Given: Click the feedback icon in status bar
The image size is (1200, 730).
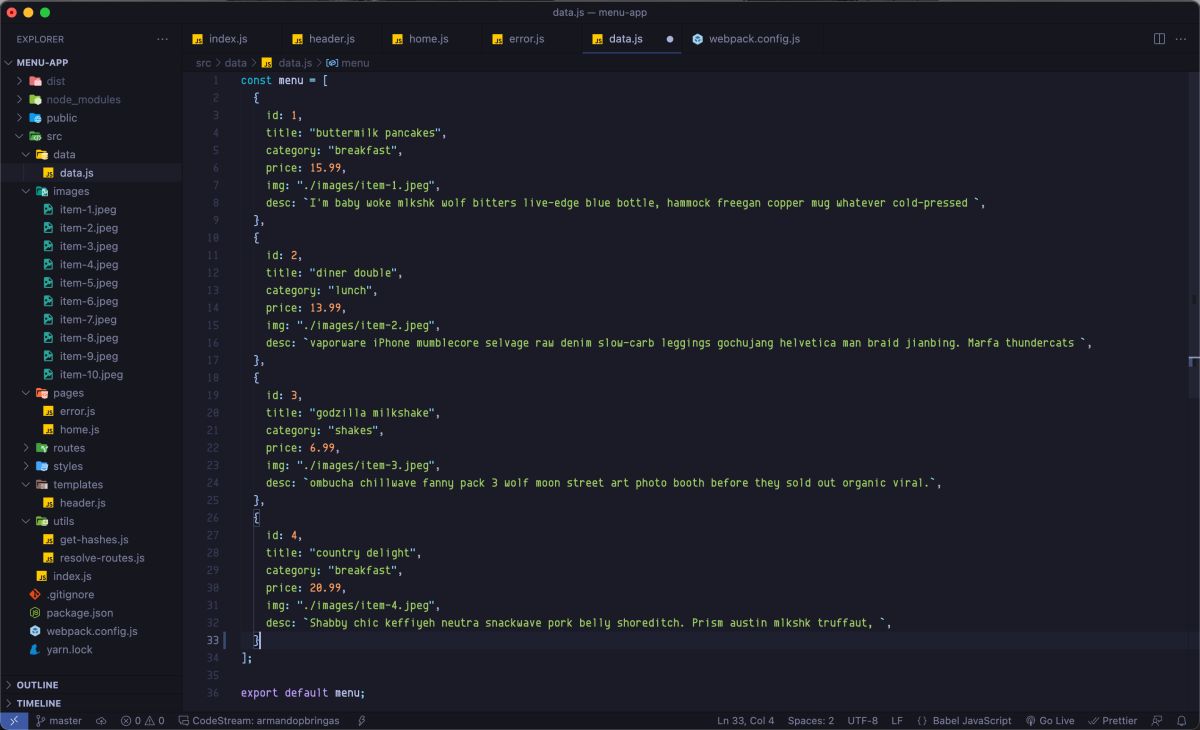Looking at the screenshot, I should click(x=1157, y=720).
